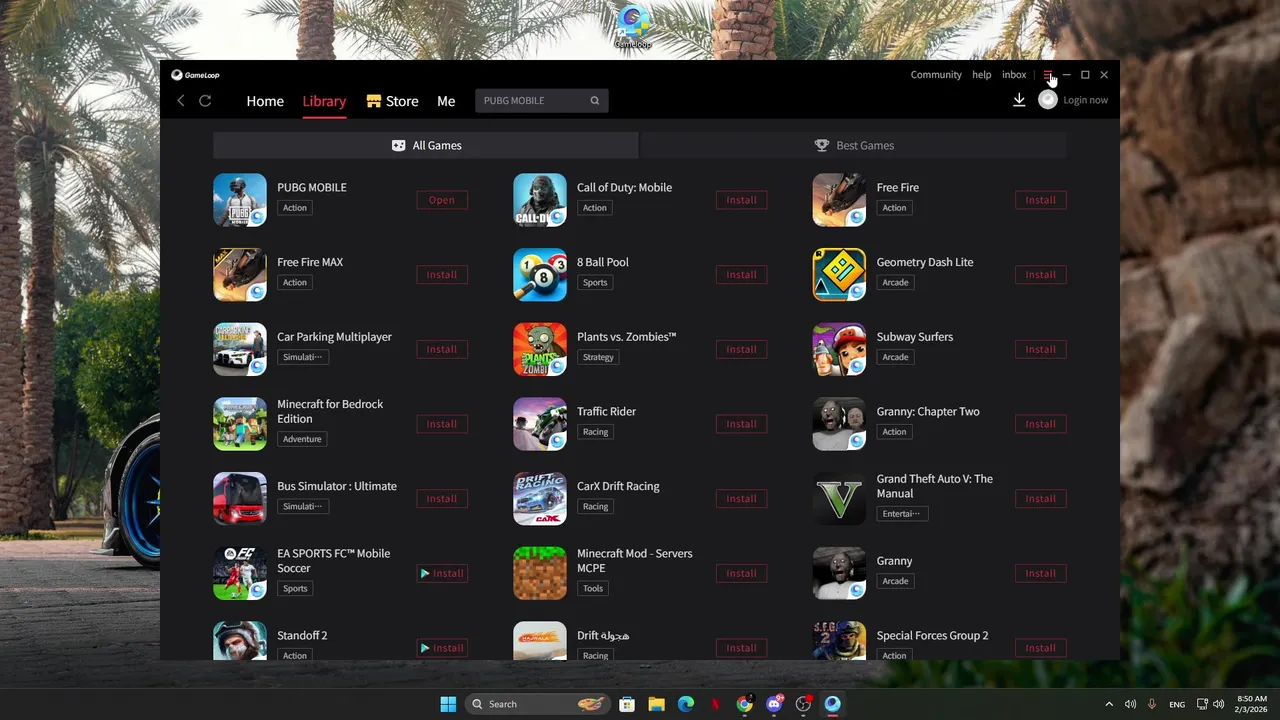
Task: Click the Special Forces Group 2 title
Action: pos(932,635)
